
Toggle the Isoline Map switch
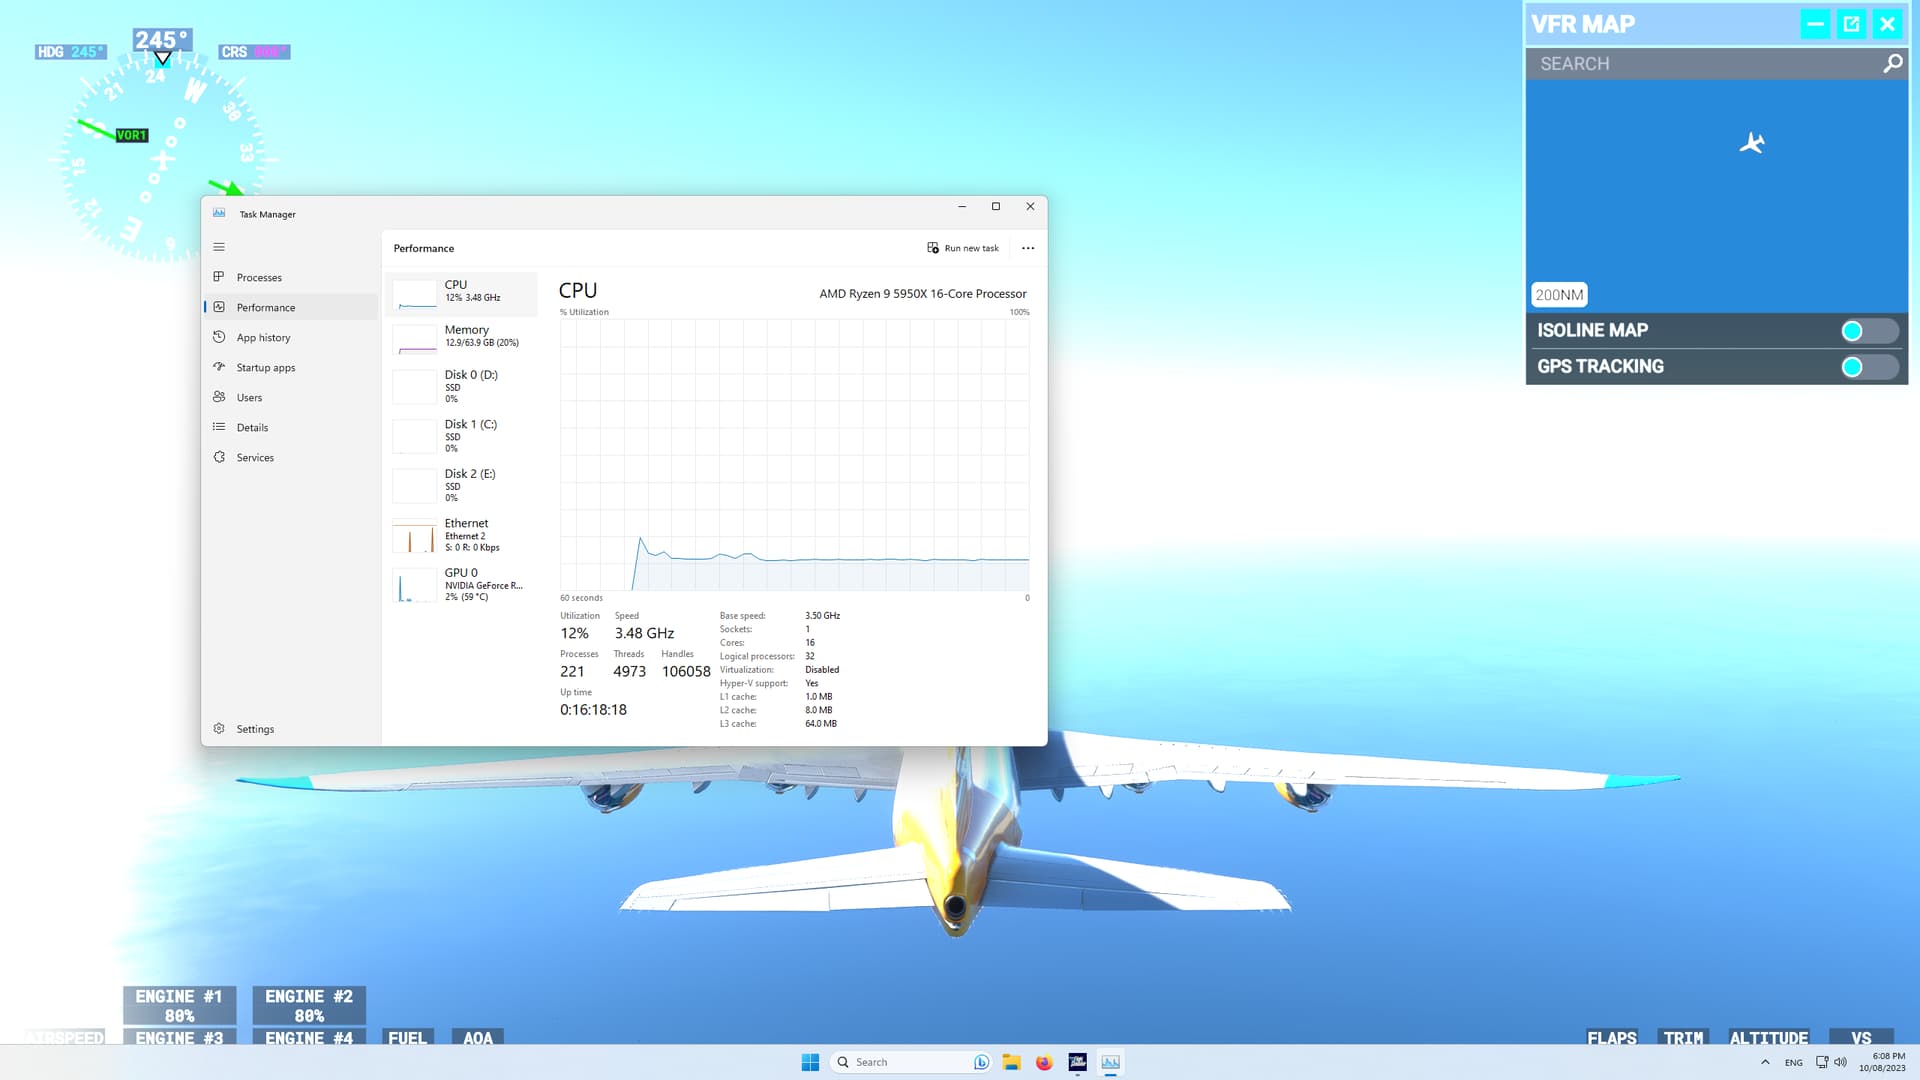click(1867, 331)
